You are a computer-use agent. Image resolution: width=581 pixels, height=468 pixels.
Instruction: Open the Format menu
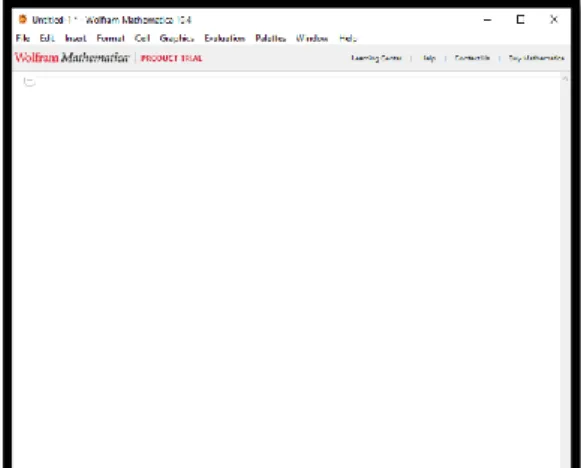point(110,38)
